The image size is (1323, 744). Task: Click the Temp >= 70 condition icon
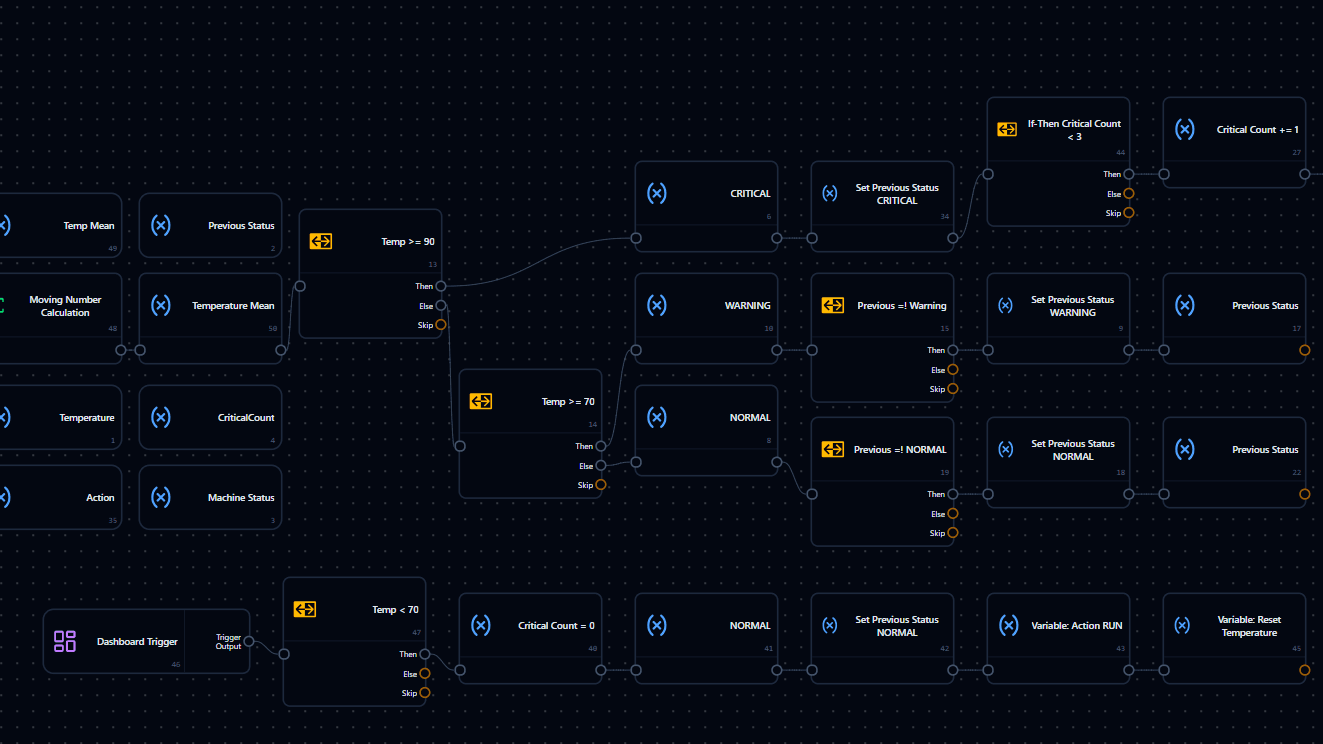tap(481, 401)
